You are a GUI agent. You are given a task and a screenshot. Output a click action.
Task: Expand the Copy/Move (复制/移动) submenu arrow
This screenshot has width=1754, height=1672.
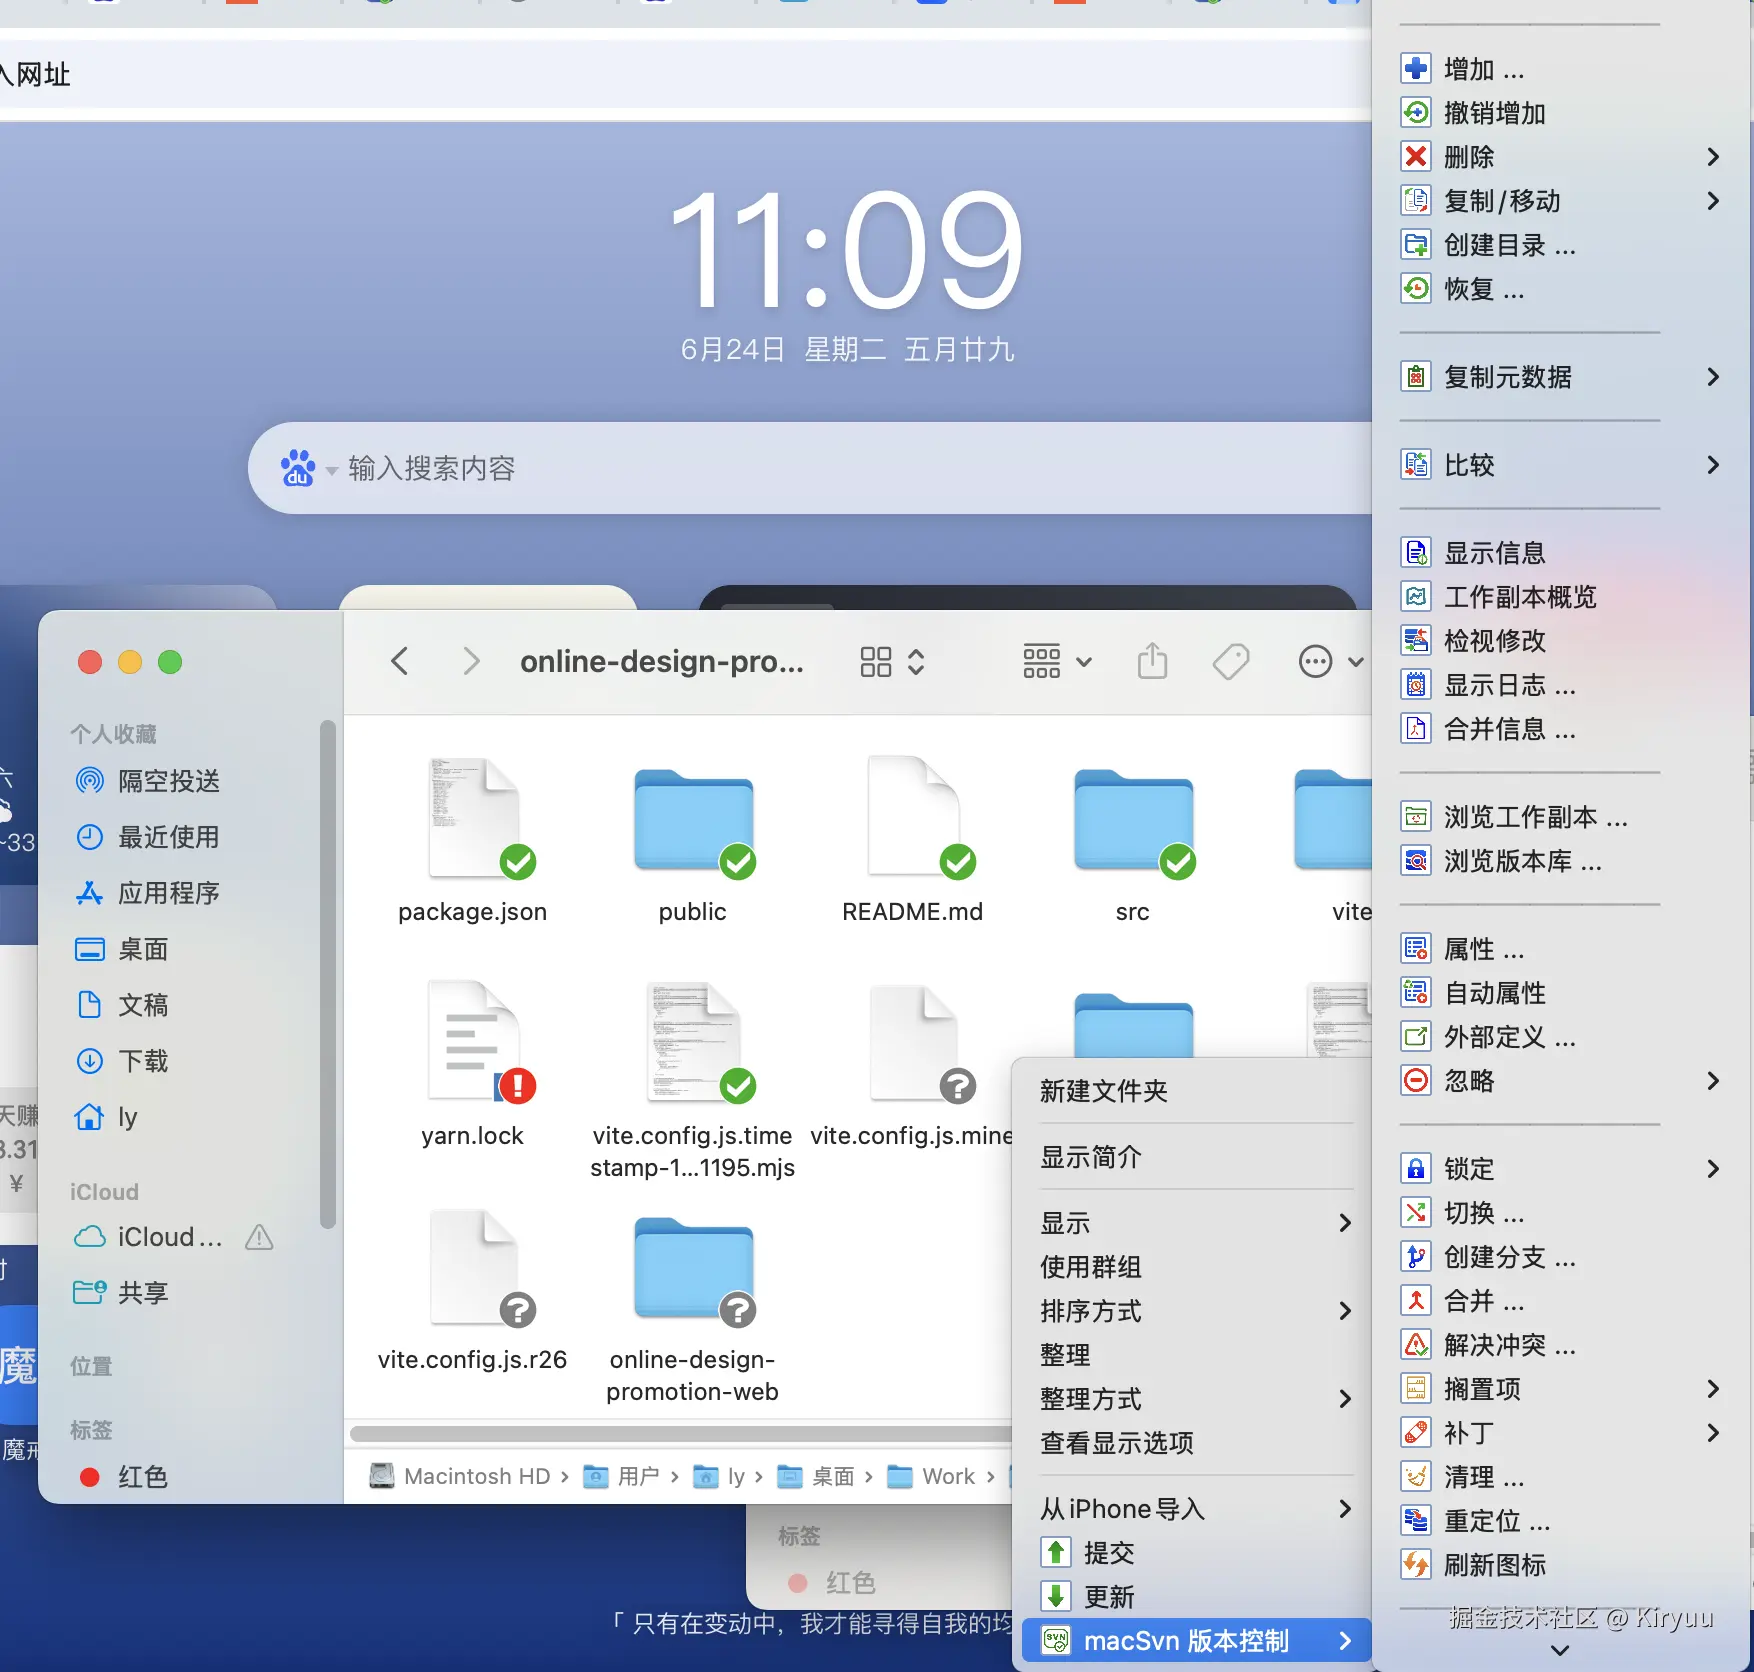coord(1713,201)
